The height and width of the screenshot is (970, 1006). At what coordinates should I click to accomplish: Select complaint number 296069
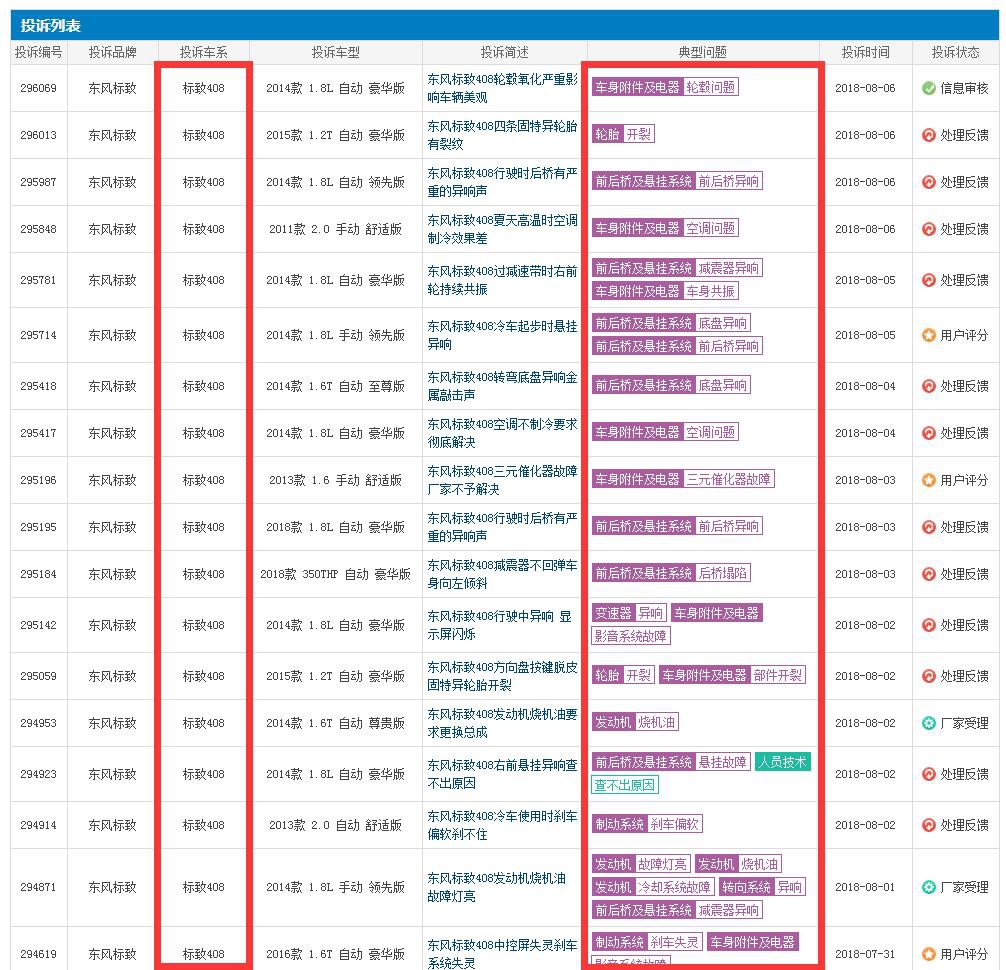click(x=38, y=89)
